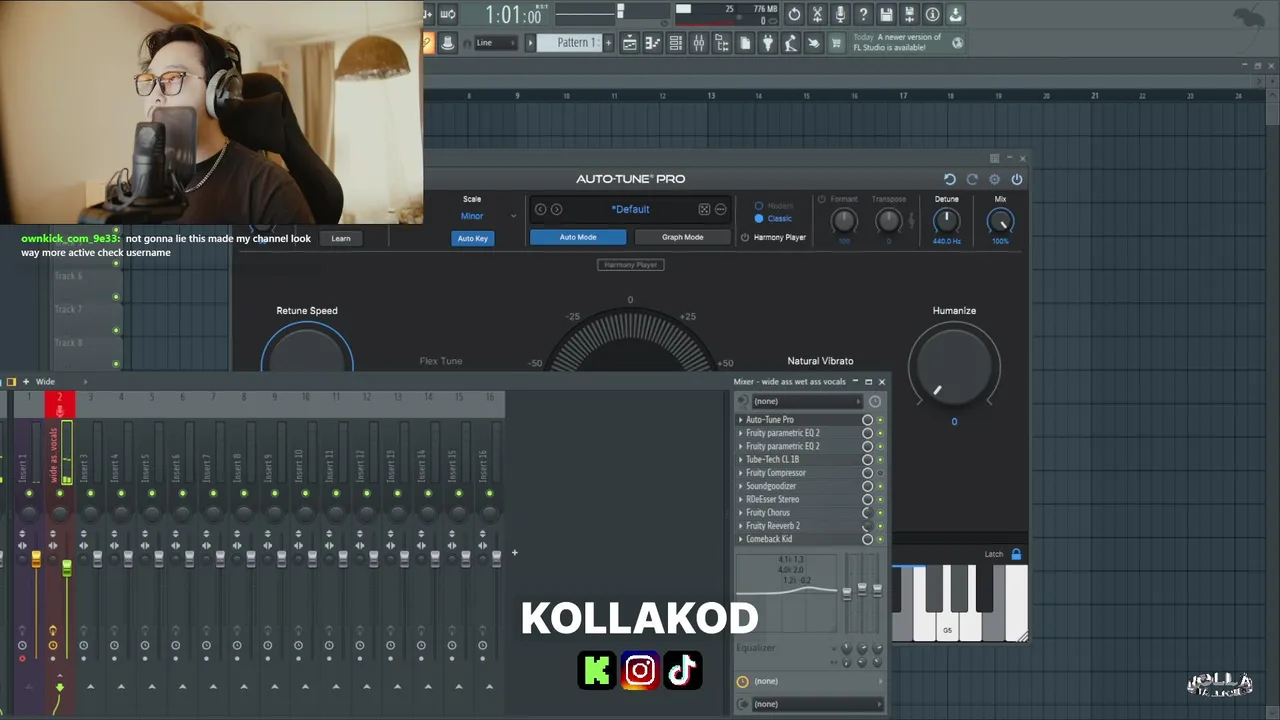Viewport: 1280px width, 720px height.
Task: Mute Soundgoodizer slot via its LED
Action: [x=880, y=486]
